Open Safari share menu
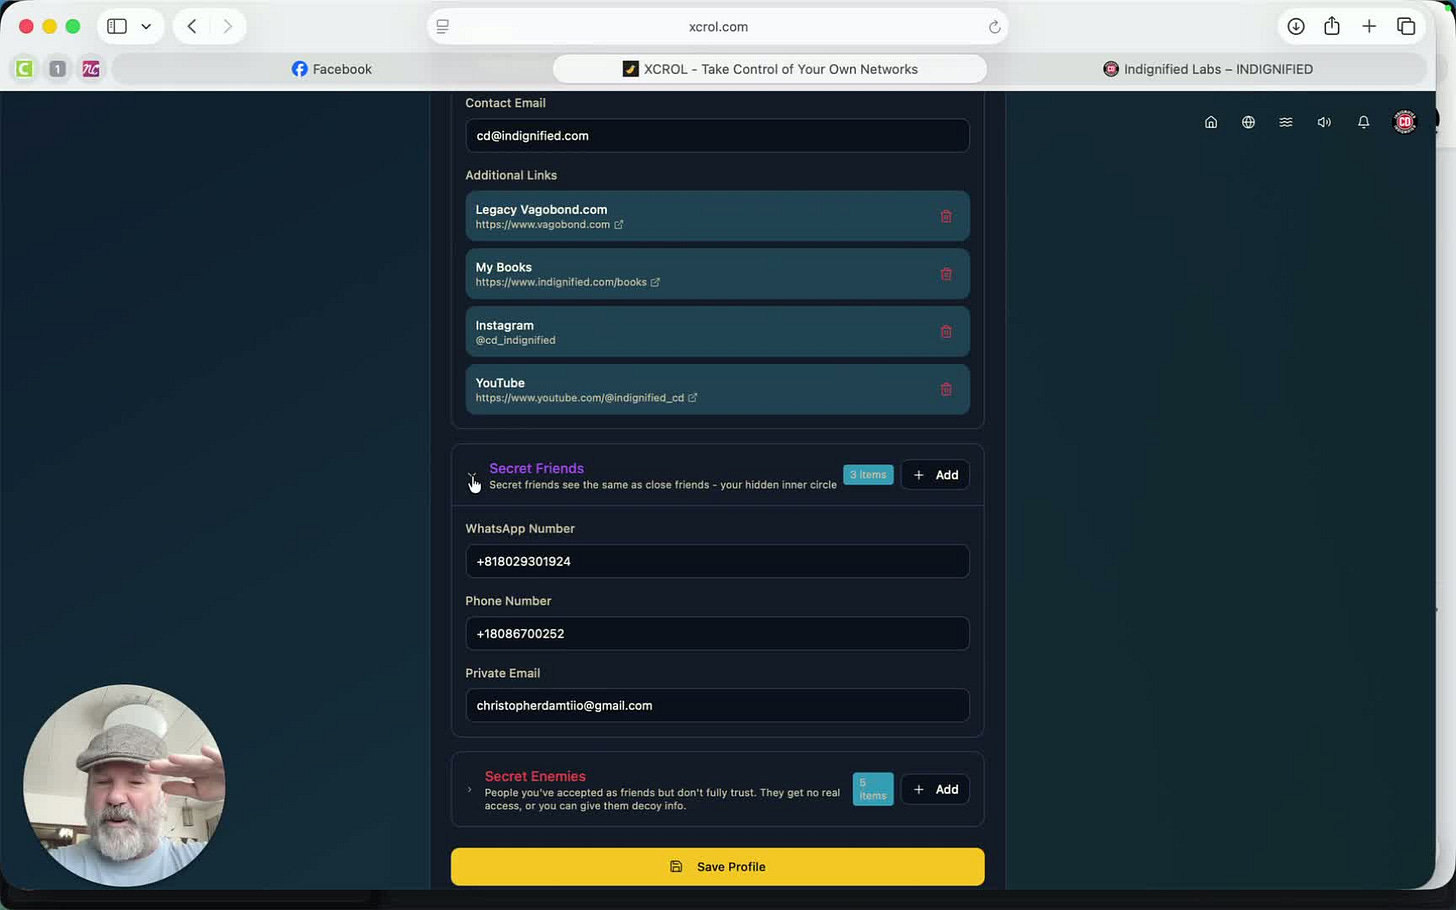The width and height of the screenshot is (1456, 910). (x=1332, y=27)
